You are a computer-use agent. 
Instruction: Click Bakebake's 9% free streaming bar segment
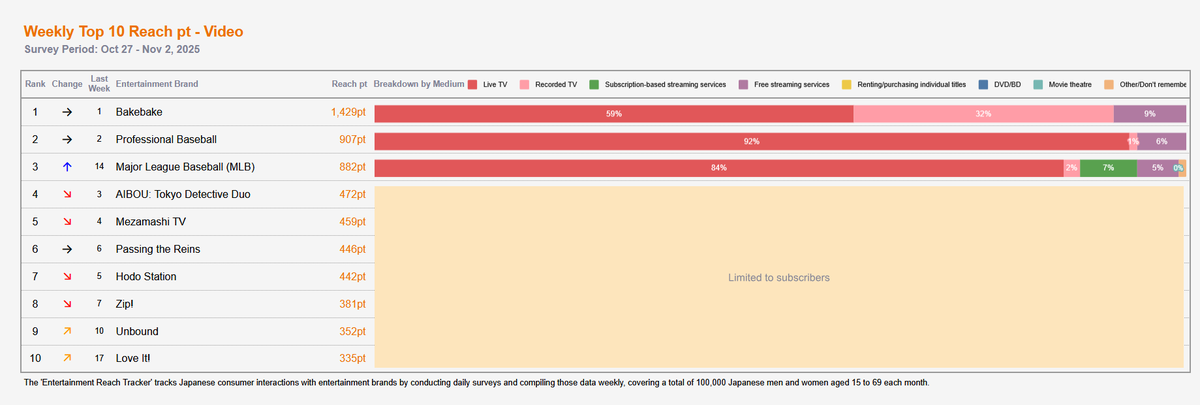tap(1150, 113)
